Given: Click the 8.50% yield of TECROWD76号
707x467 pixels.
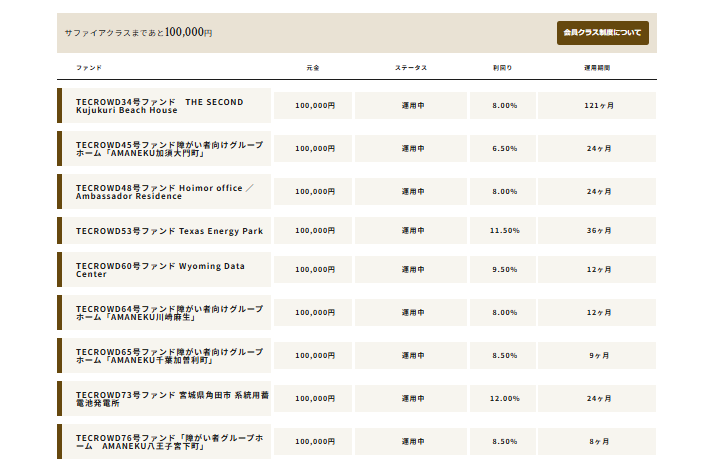Looking at the screenshot, I should click(503, 441).
